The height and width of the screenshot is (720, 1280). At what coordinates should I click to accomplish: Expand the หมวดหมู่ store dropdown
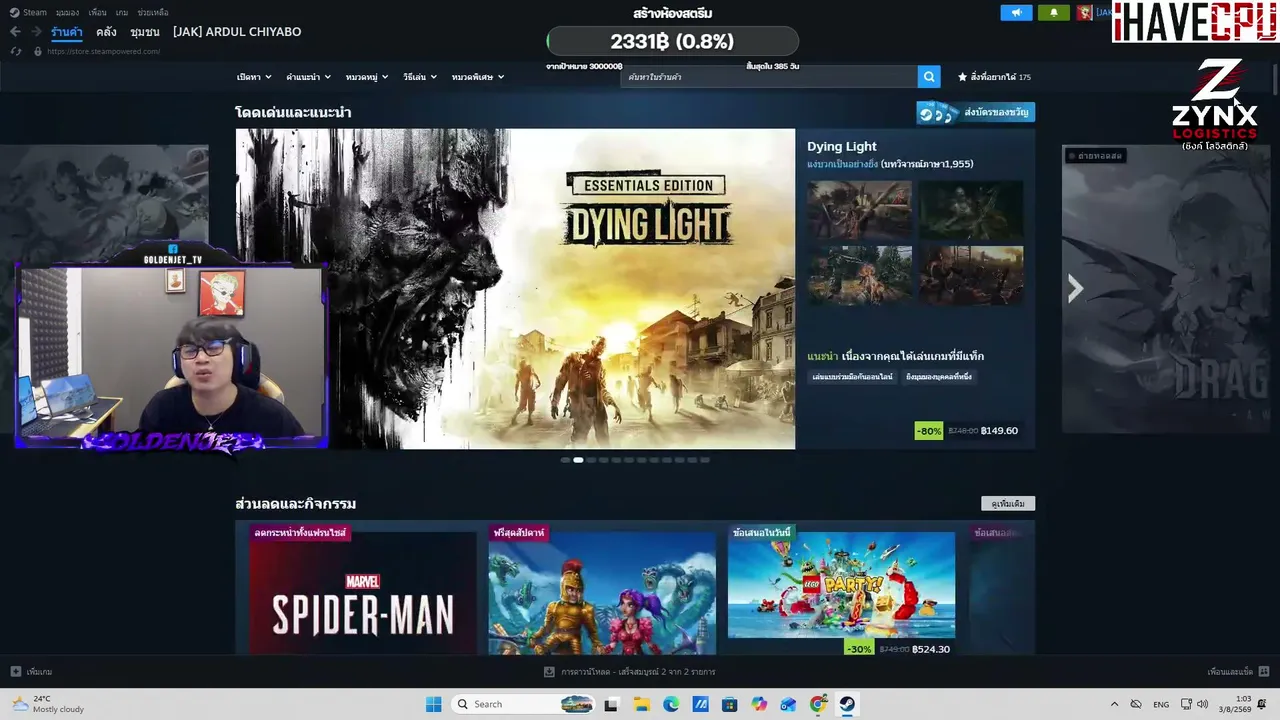(367, 77)
